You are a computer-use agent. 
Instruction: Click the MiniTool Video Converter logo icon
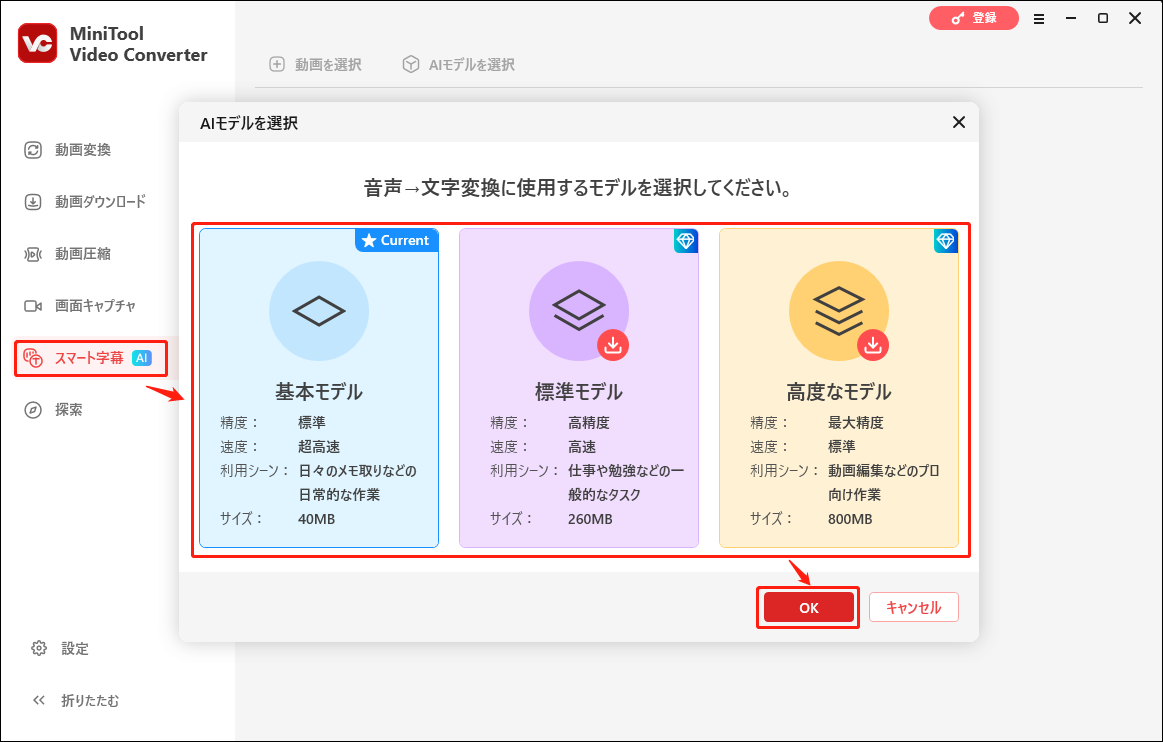click(37, 43)
